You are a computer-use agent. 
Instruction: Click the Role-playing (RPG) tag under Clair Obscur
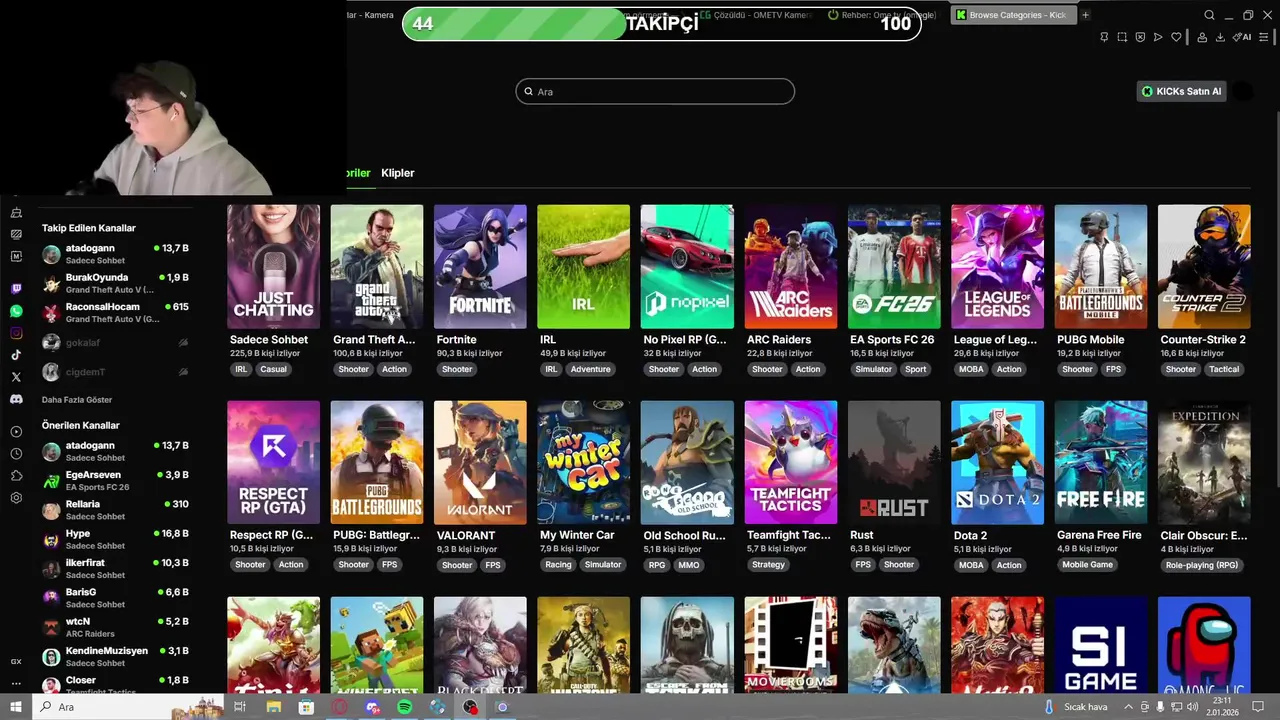(x=1201, y=565)
